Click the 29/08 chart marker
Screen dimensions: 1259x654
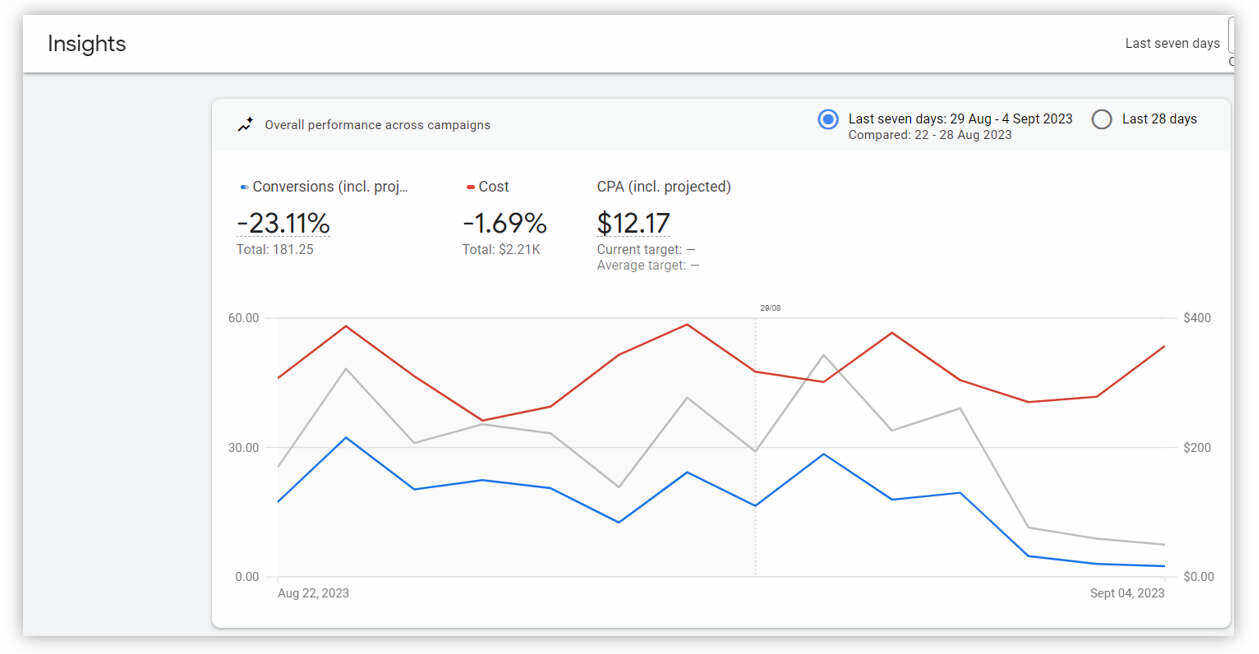(770, 308)
